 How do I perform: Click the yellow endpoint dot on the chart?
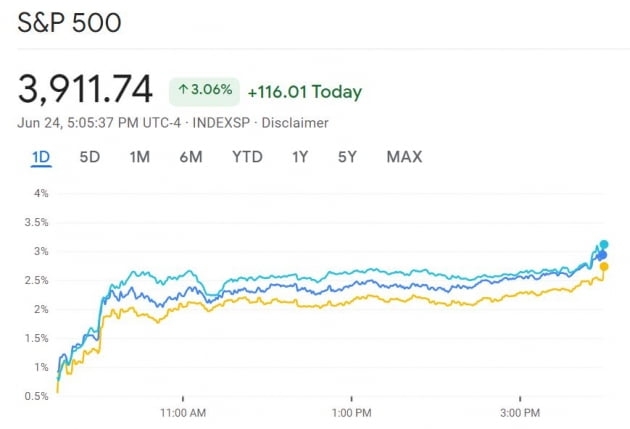(x=603, y=267)
